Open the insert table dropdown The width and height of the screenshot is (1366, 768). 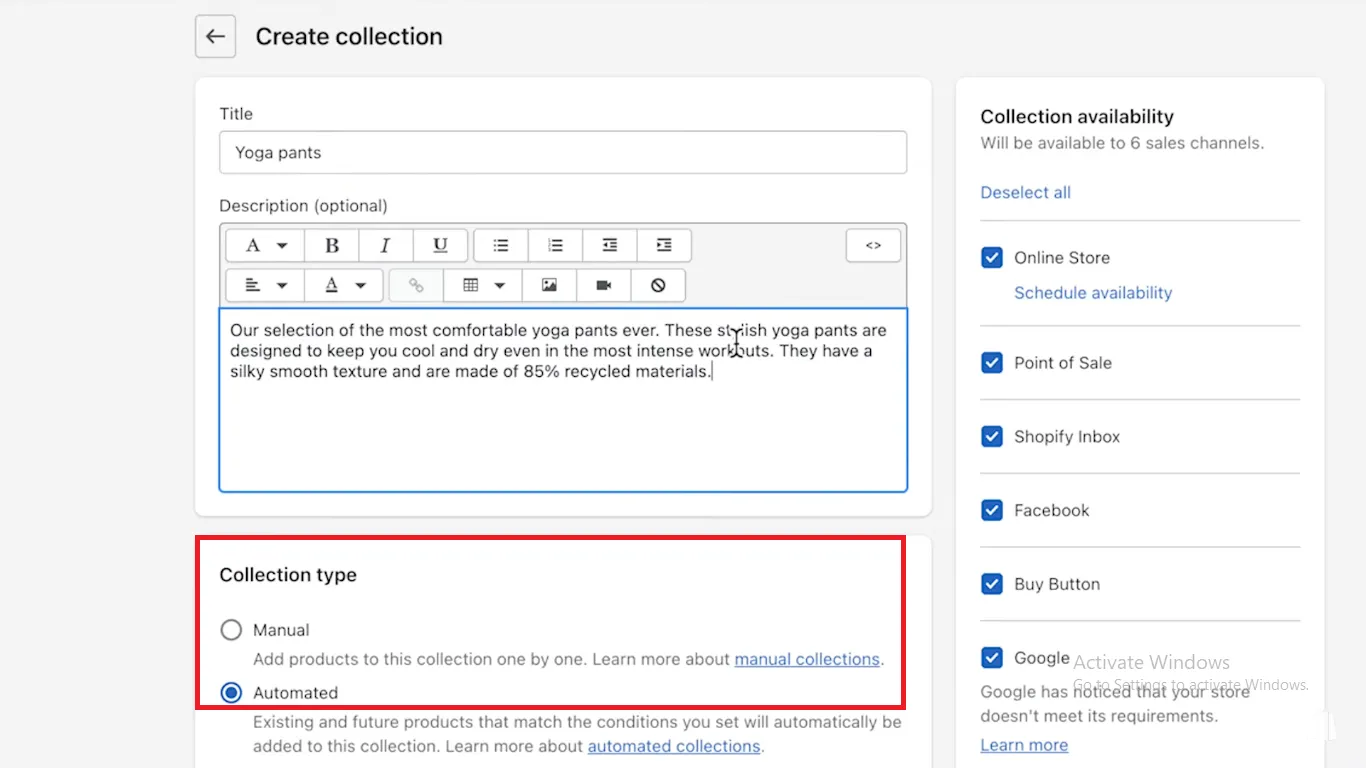click(483, 285)
